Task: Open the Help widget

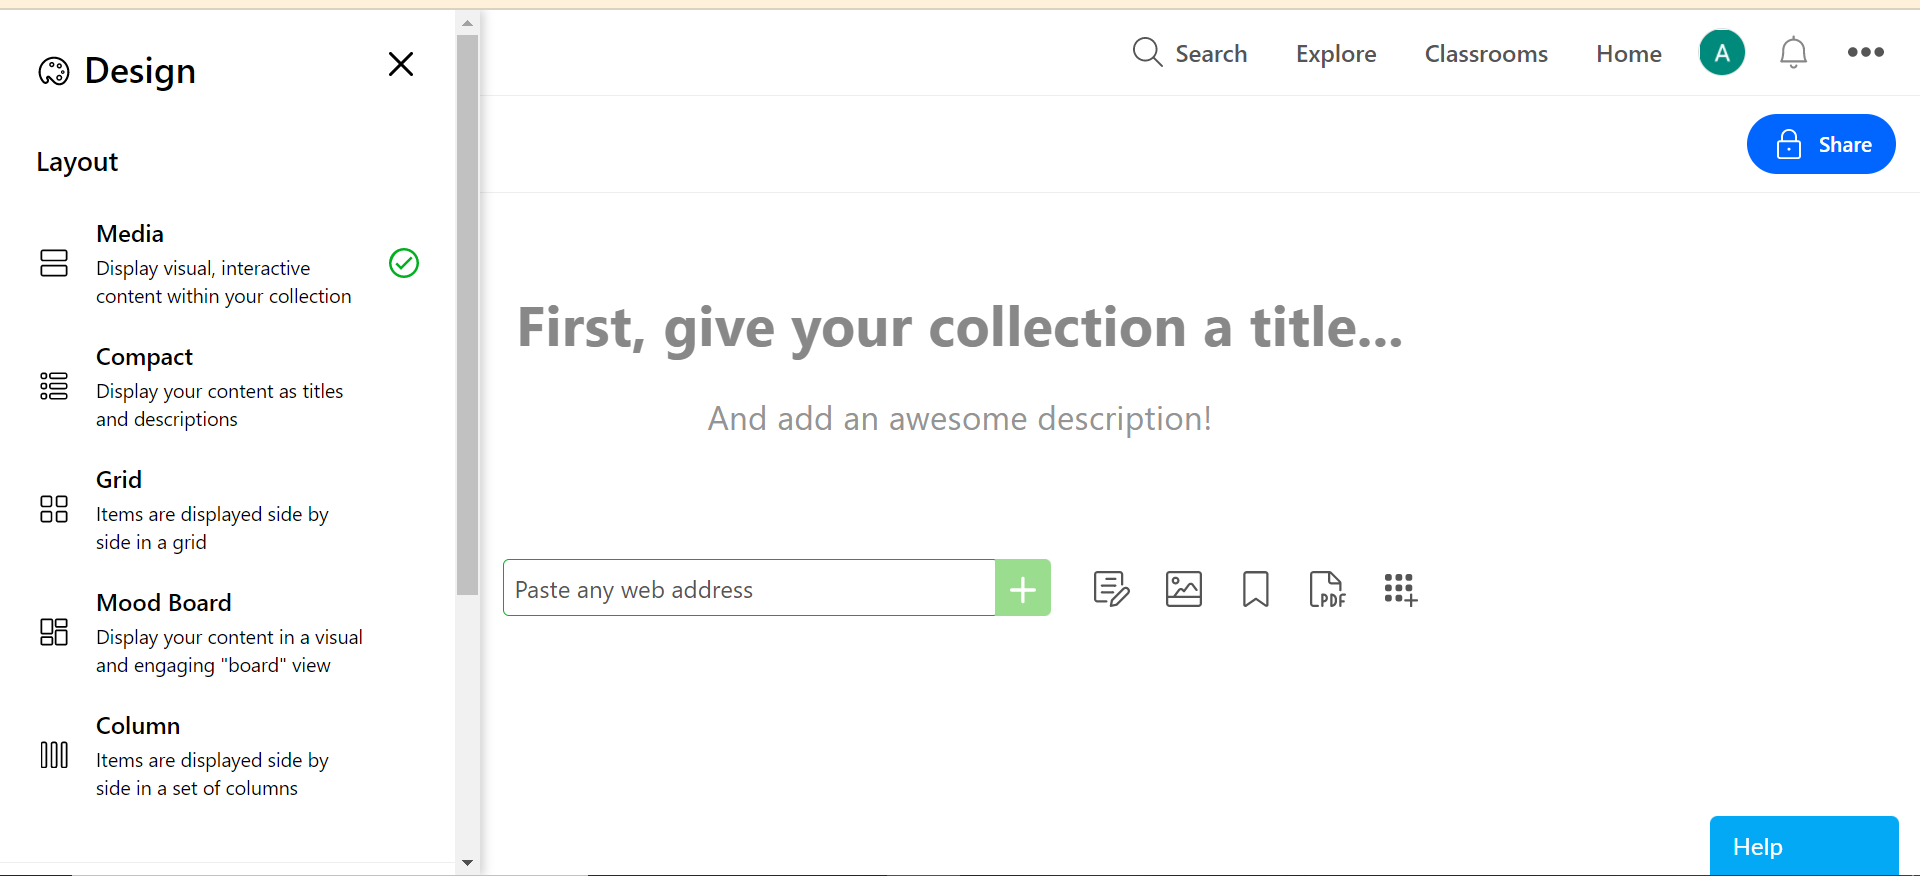Action: [1804, 846]
